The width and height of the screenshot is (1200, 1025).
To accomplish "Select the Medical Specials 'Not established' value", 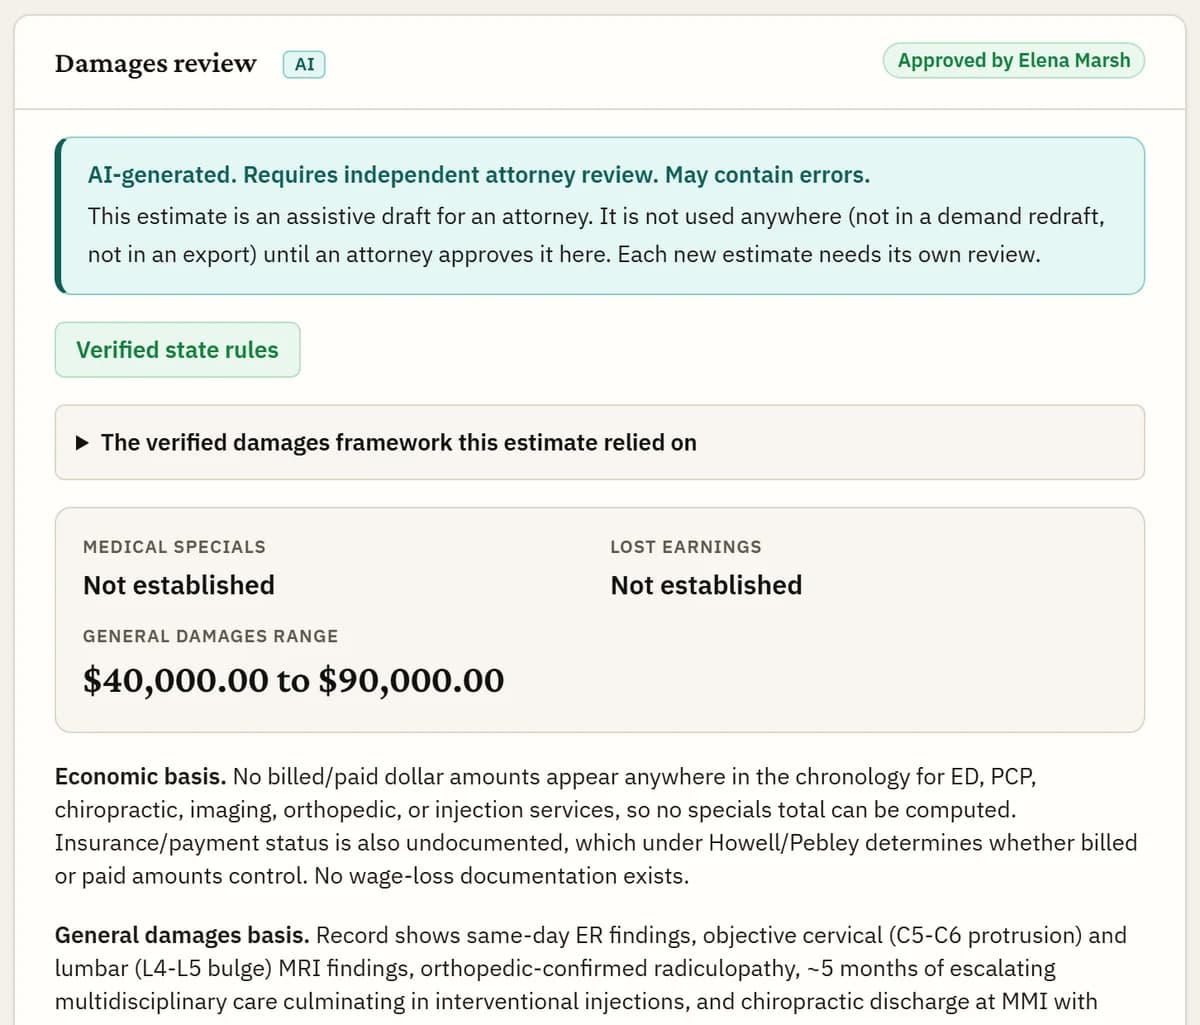I will click(x=179, y=585).
